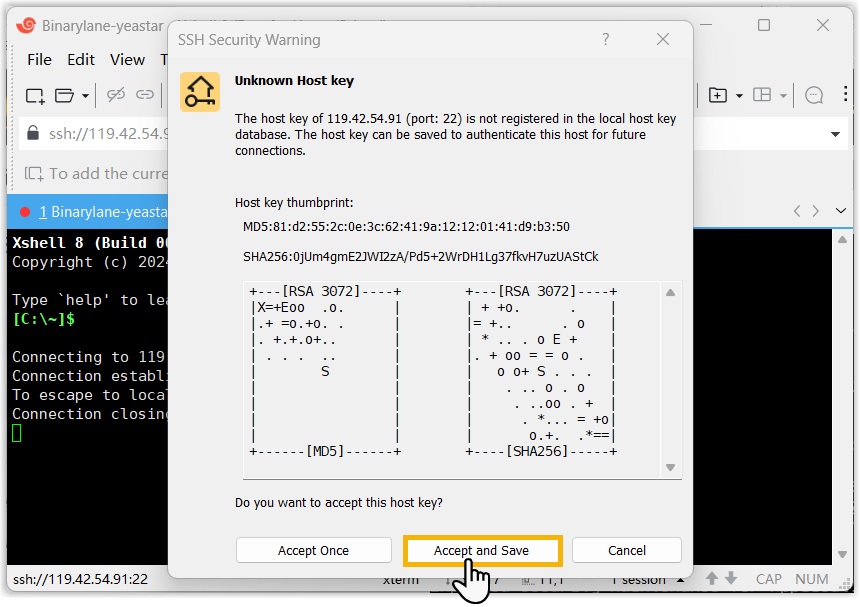Click the Accept Once button
The image size is (860, 607).
coord(313,550)
